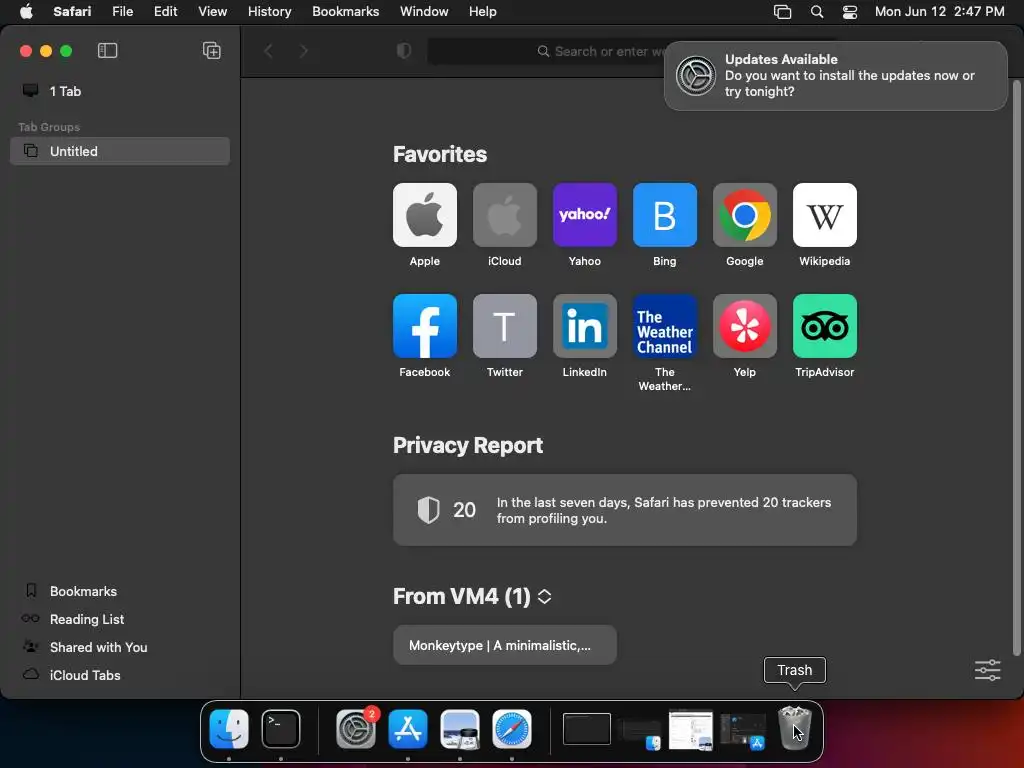Open Control Center from menu bar
The height and width of the screenshot is (768, 1024).
[850, 12]
